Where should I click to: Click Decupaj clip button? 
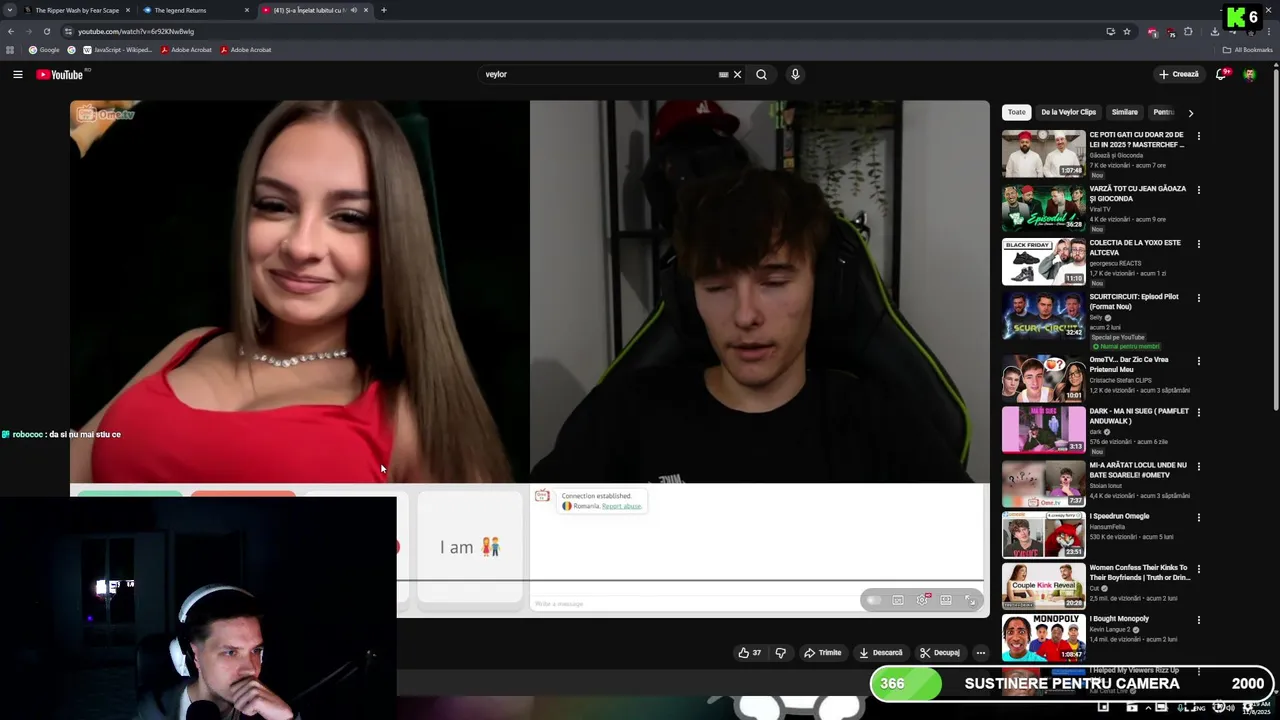click(x=940, y=653)
